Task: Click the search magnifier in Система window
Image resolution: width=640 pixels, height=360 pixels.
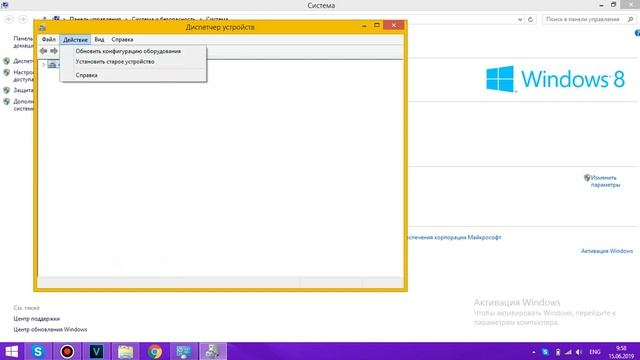Action: [631, 20]
